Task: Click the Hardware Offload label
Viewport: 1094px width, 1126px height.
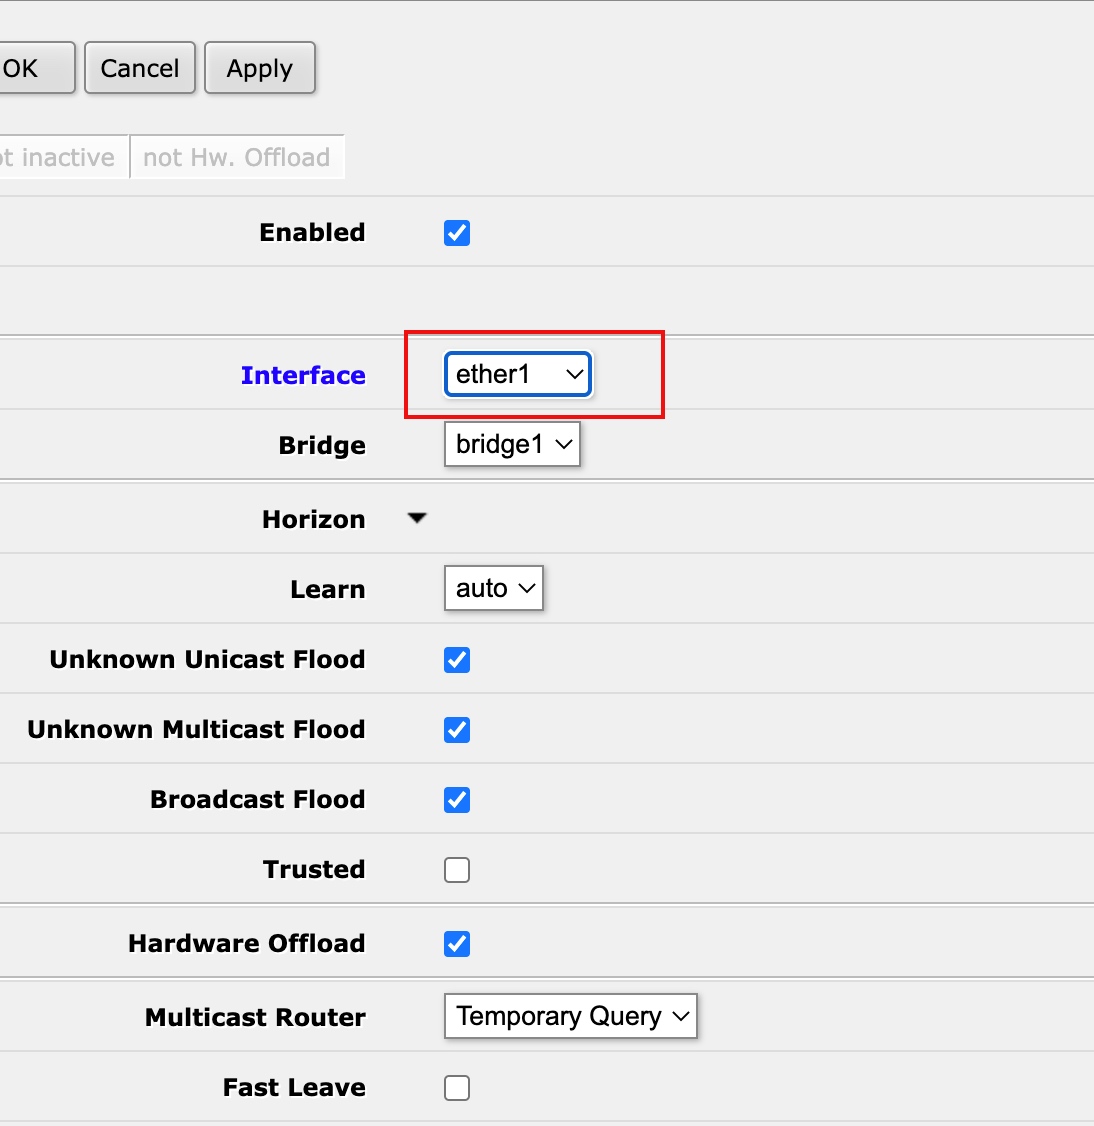Action: tap(246, 944)
